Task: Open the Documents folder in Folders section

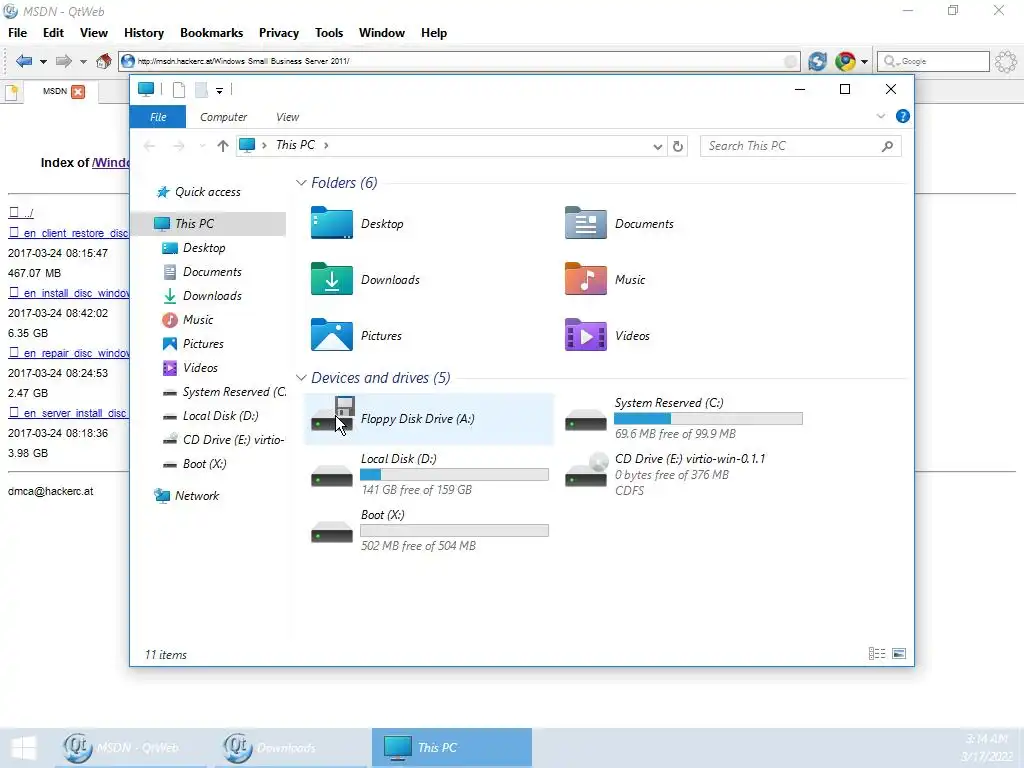Action: click(x=585, y=223)
